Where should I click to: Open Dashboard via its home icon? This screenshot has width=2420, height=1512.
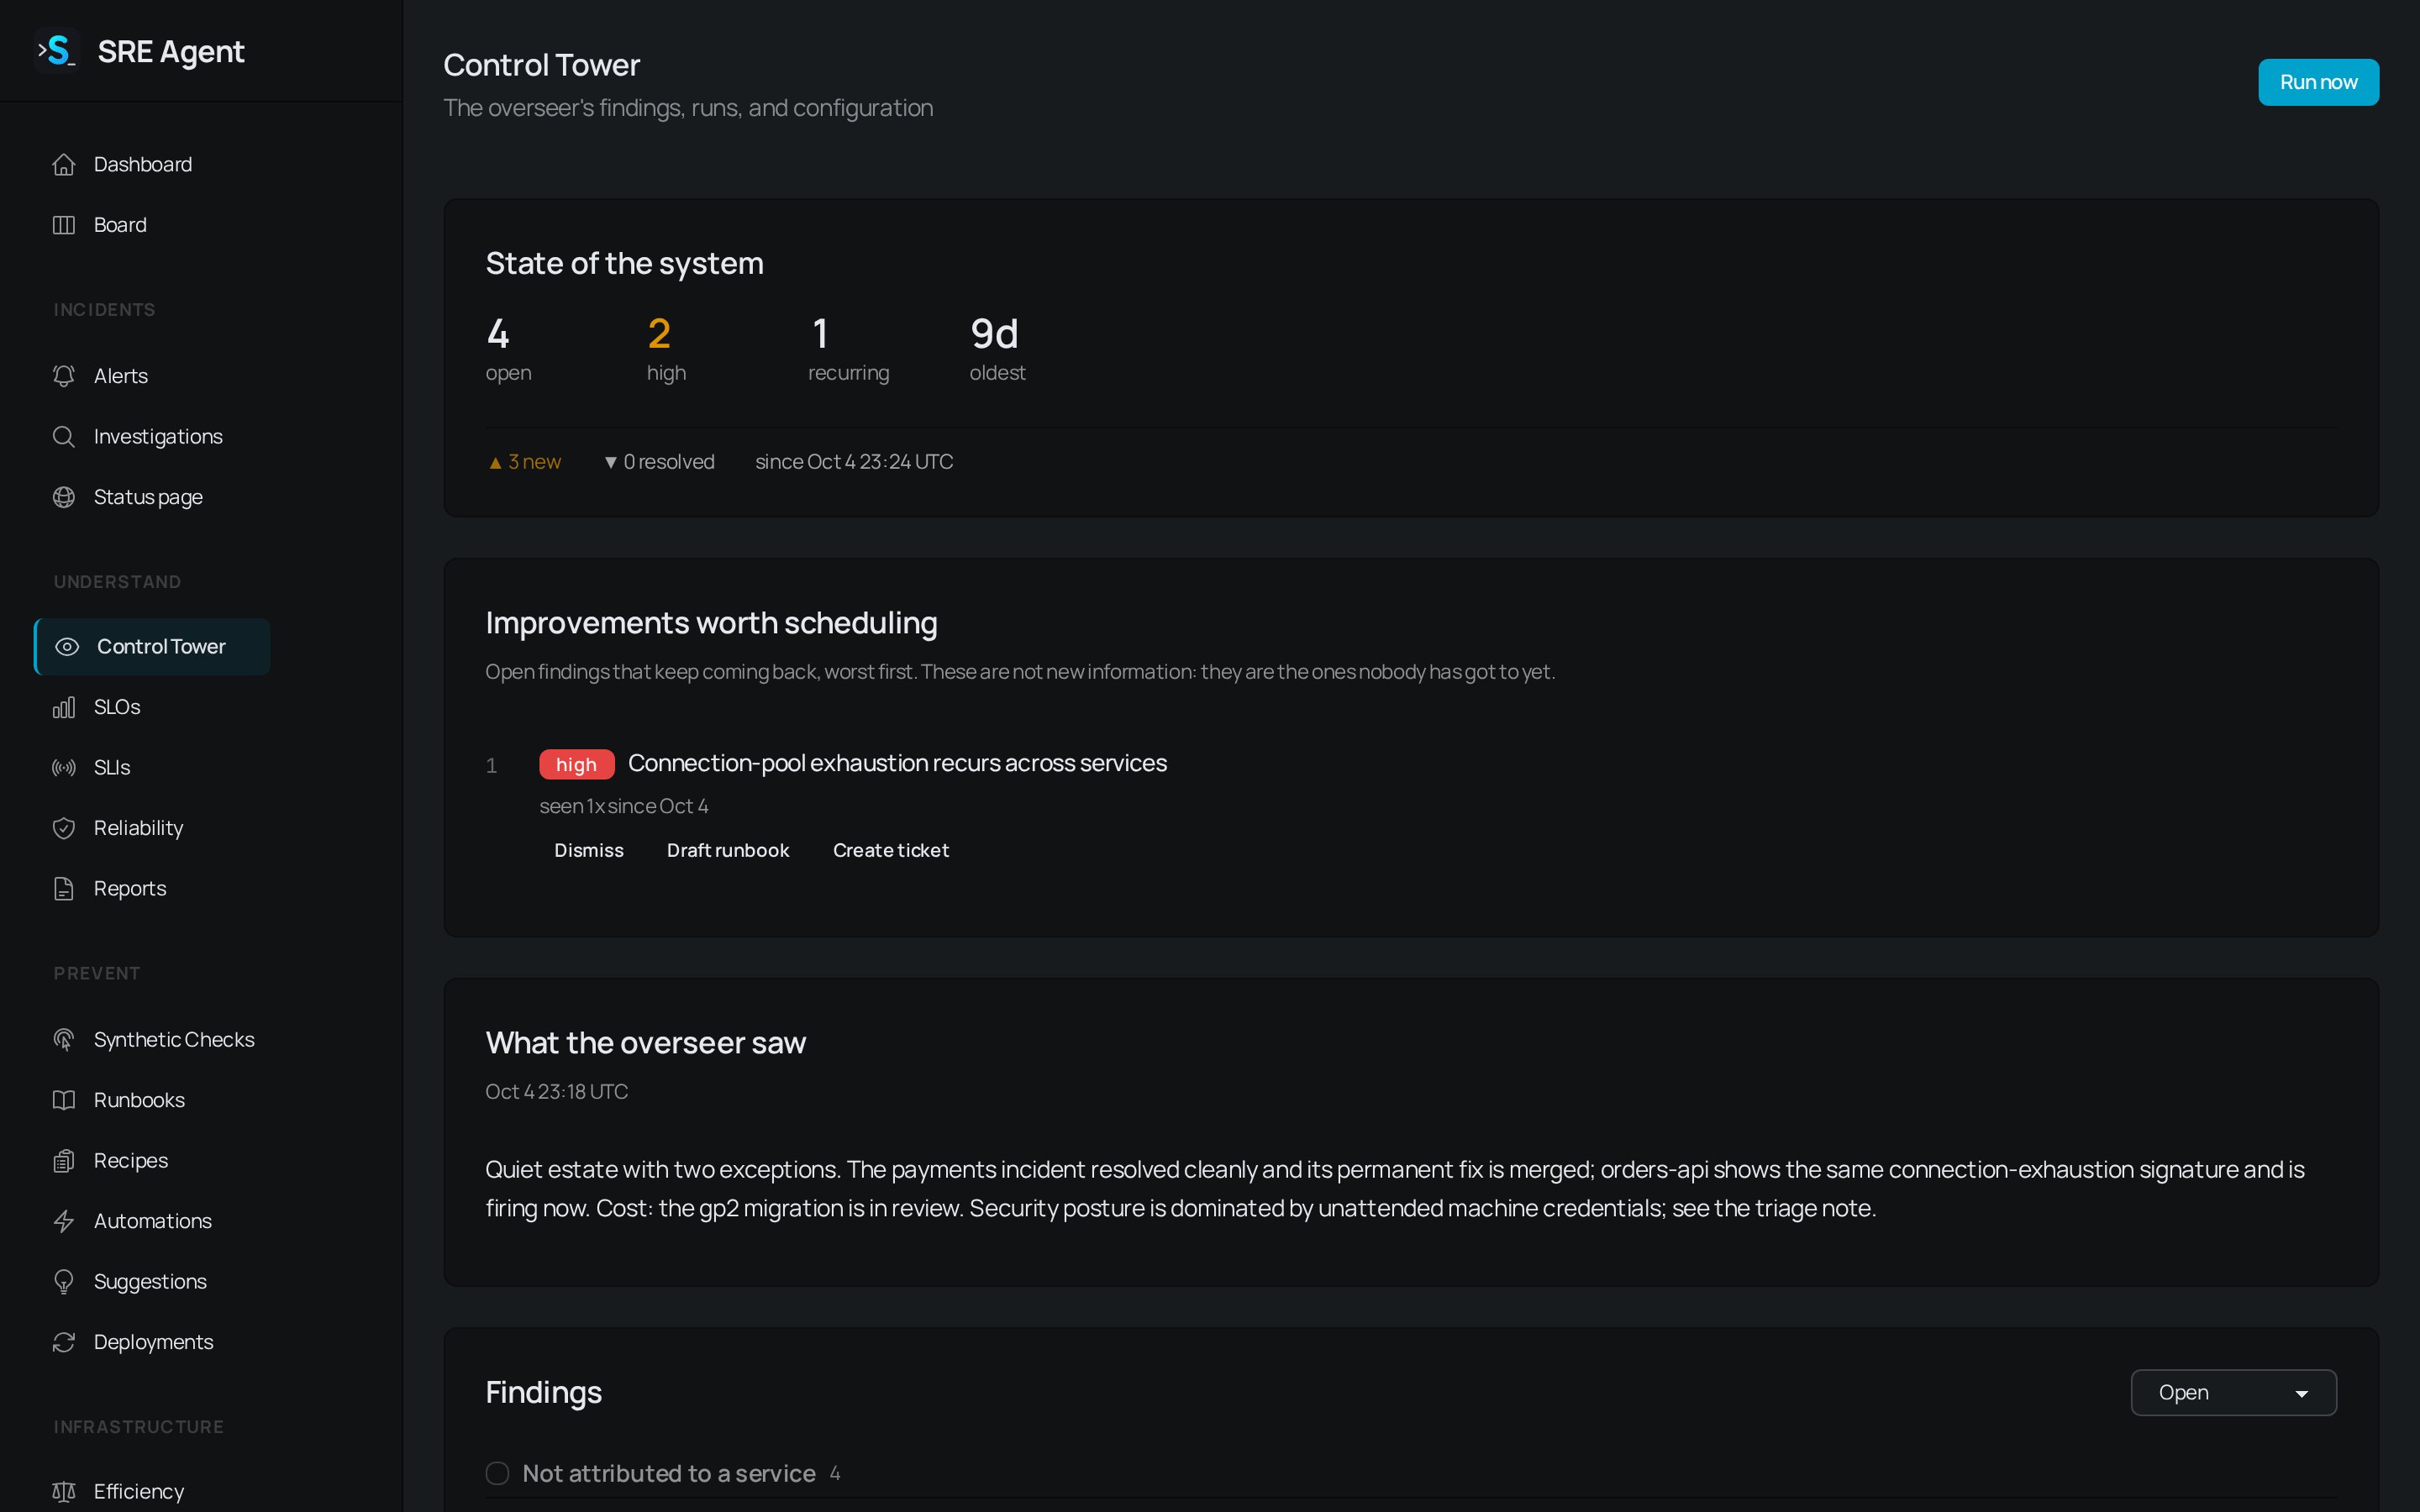pos(64,164)
